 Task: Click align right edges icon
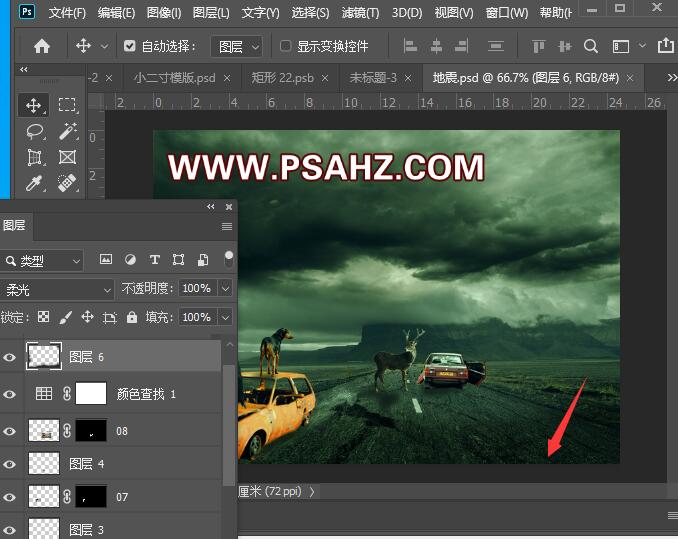click(461, 46)
